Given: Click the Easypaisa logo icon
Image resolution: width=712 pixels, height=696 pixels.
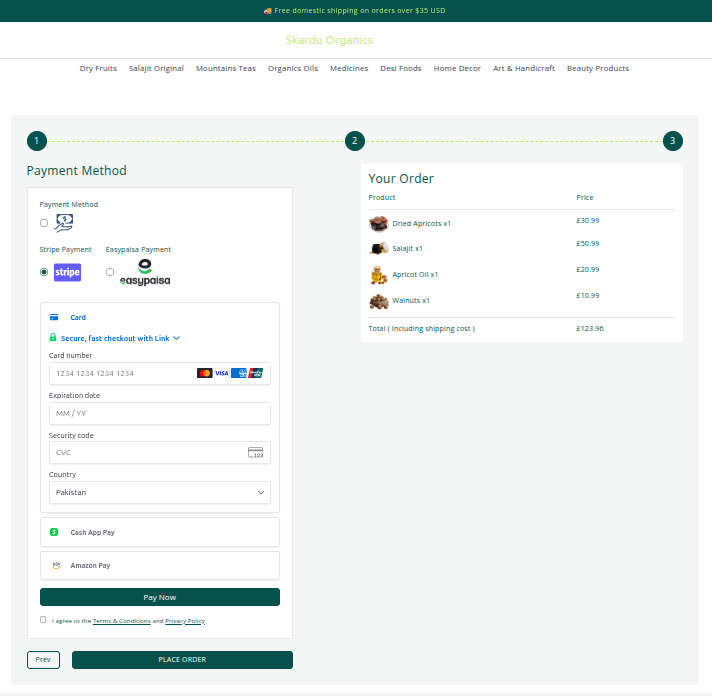Looking at the screenshot, I should (x=145, y=272).
